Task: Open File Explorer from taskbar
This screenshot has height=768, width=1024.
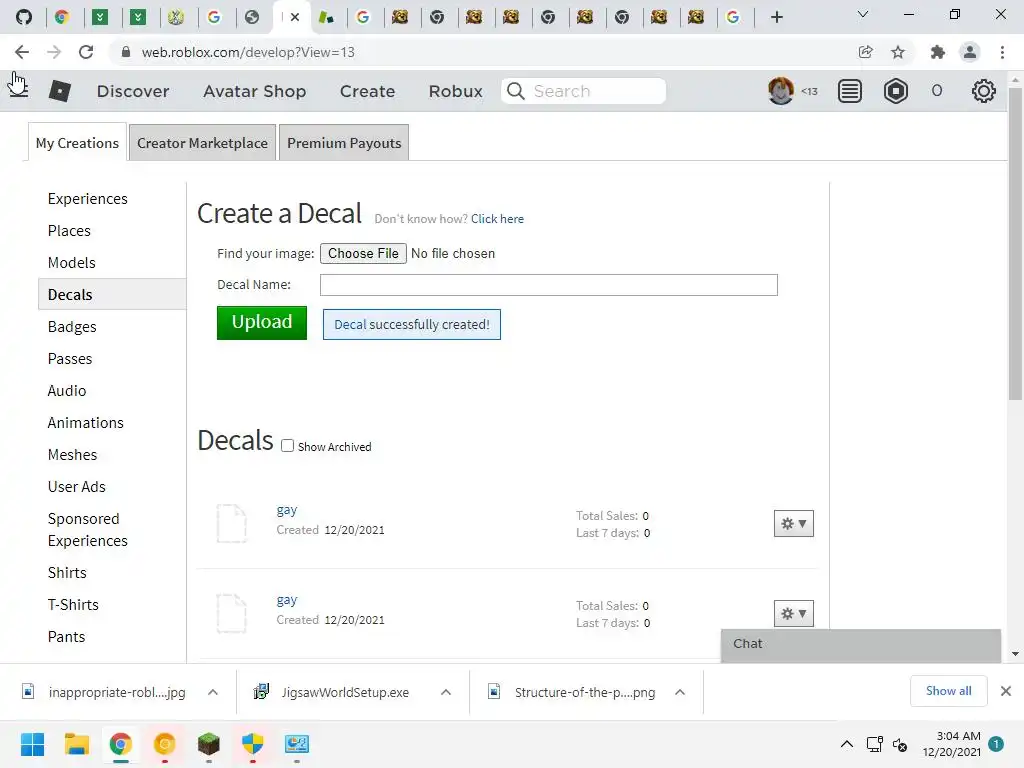Action: coord(76,744)
